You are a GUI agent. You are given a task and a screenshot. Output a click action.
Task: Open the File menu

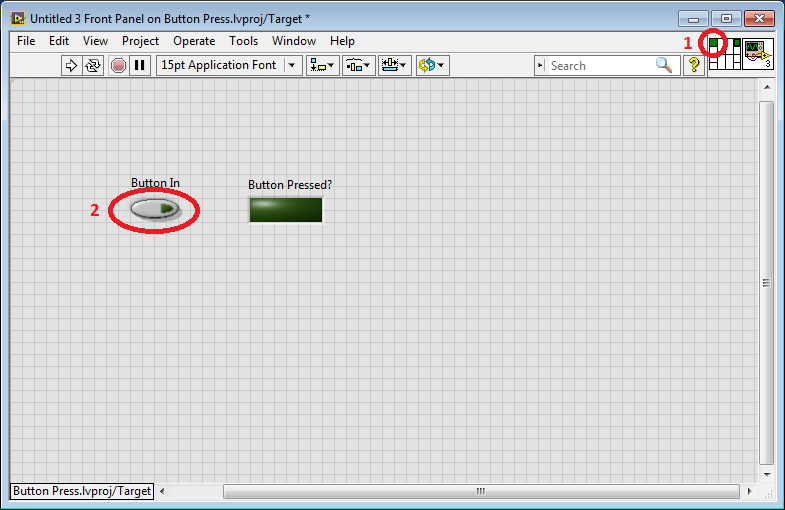tap(26, 41)
